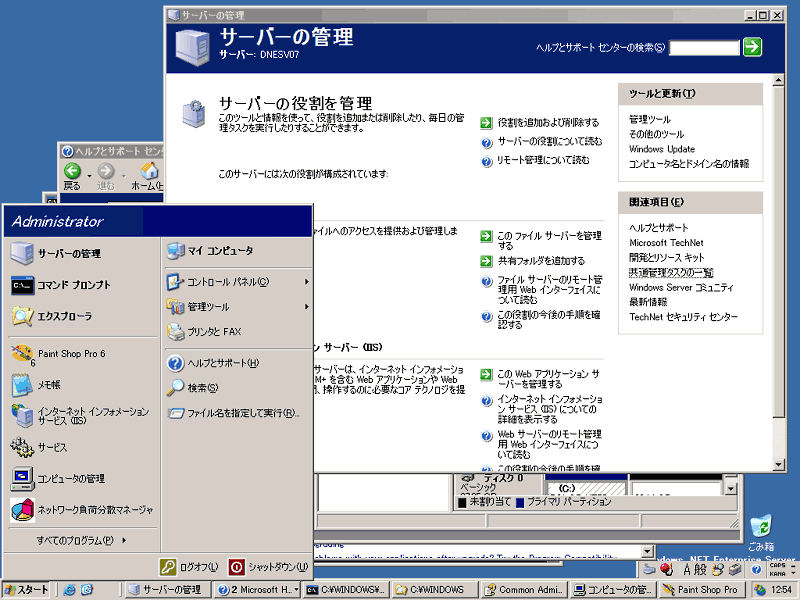Open プリンタと FAX

pos(215,332)
